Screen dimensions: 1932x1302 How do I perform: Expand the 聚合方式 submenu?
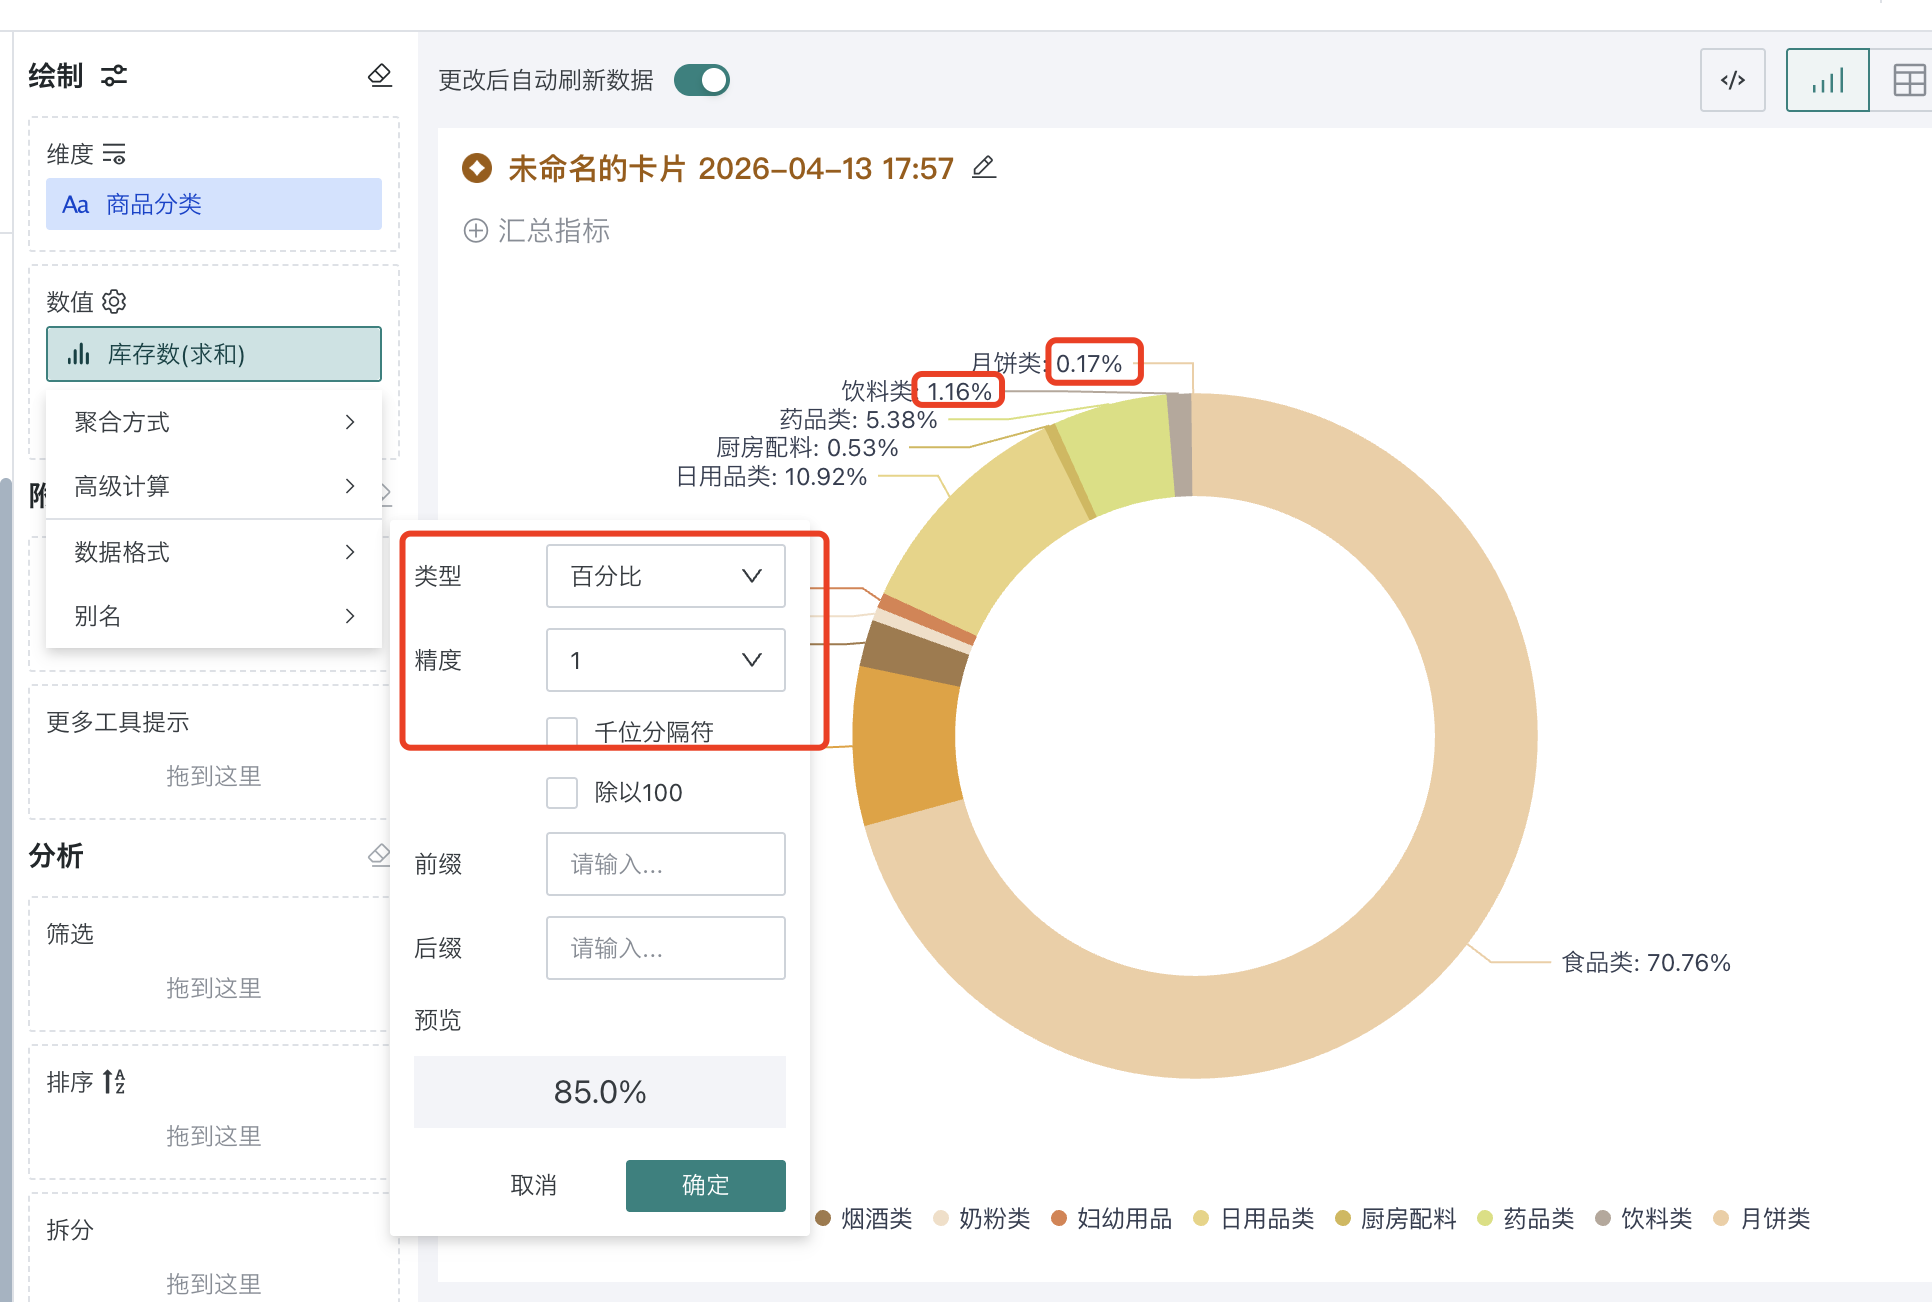(x=213, y=422)
